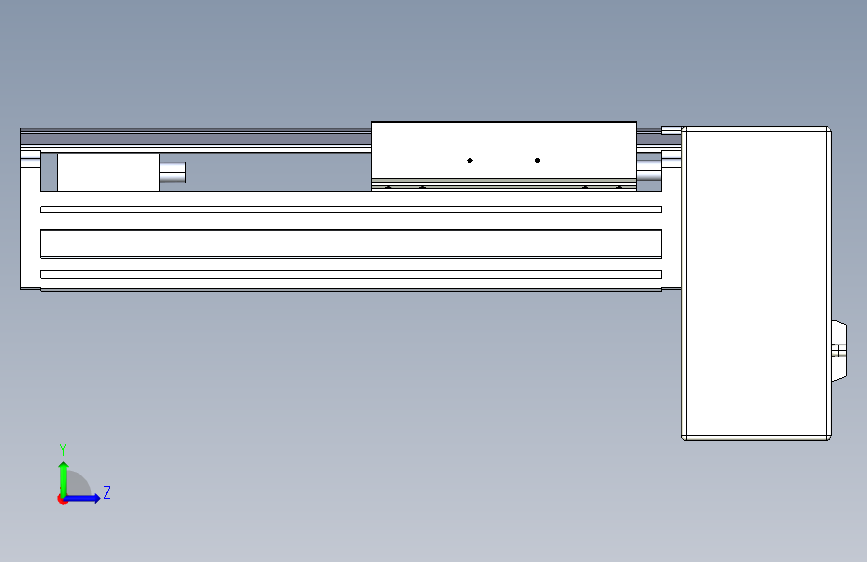Image resolution: width=867 pixels, height=562 pixels.
Task: Select the thin lower groove of the rail
Action: tap(351, 274)
